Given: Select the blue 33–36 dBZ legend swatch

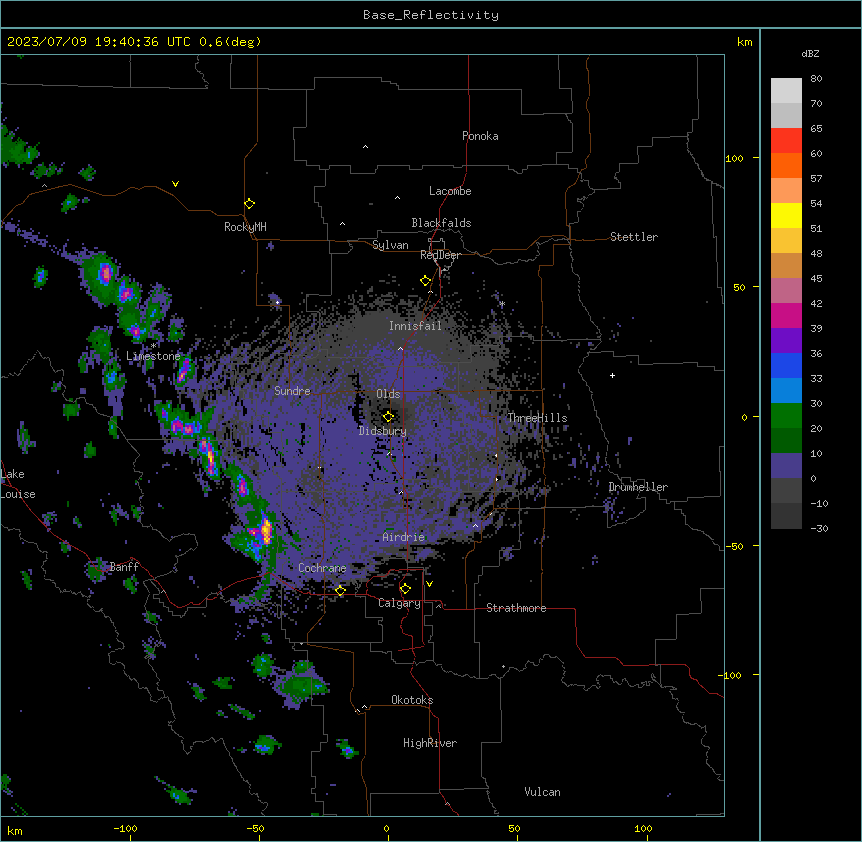Looking at the screenshot, I should click(x=786, y=365).
